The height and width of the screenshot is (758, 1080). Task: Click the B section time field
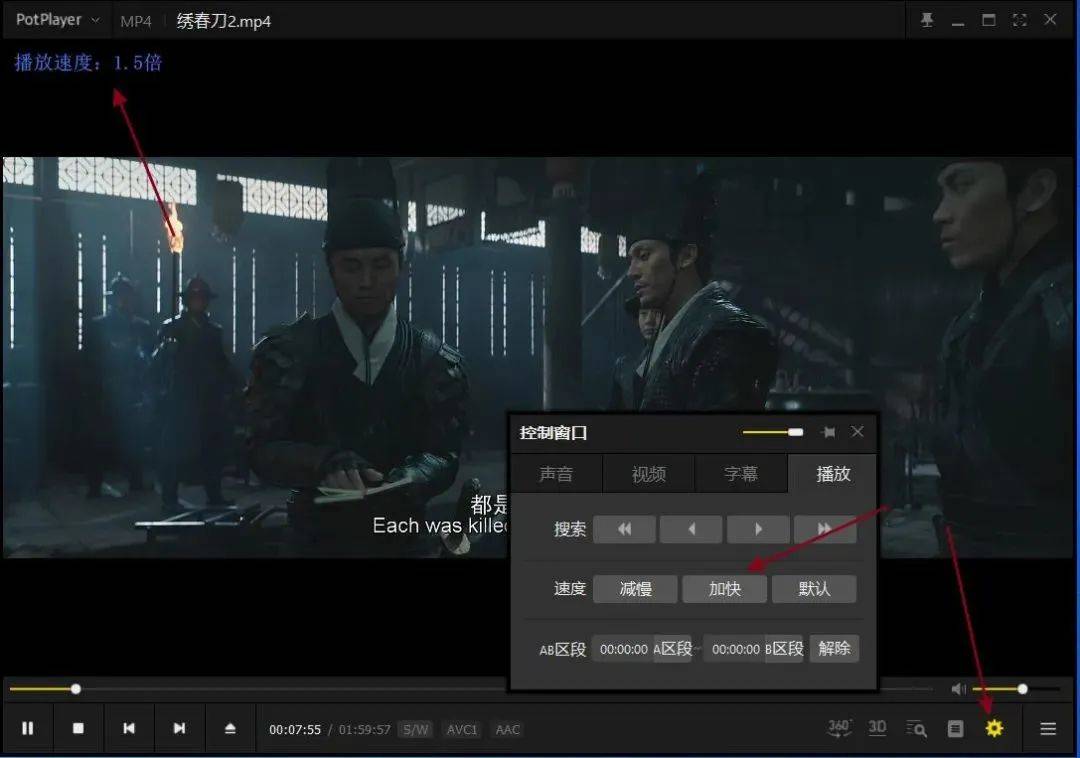click(x=735, y=649)
